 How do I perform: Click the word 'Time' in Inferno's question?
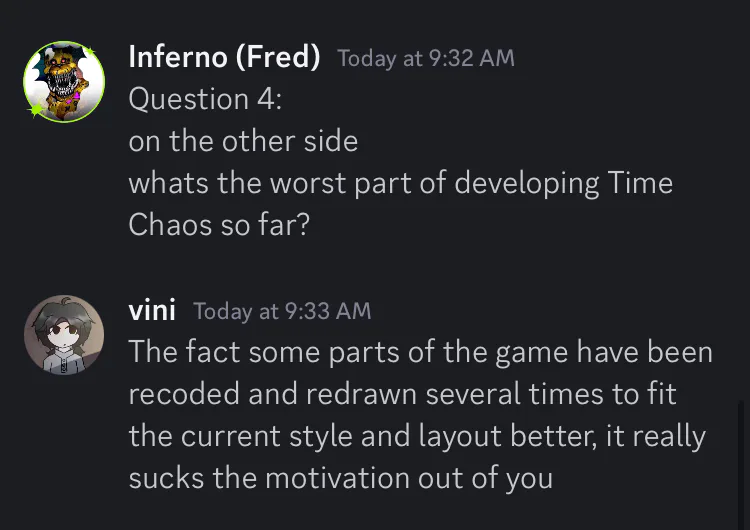pos(640,183)
